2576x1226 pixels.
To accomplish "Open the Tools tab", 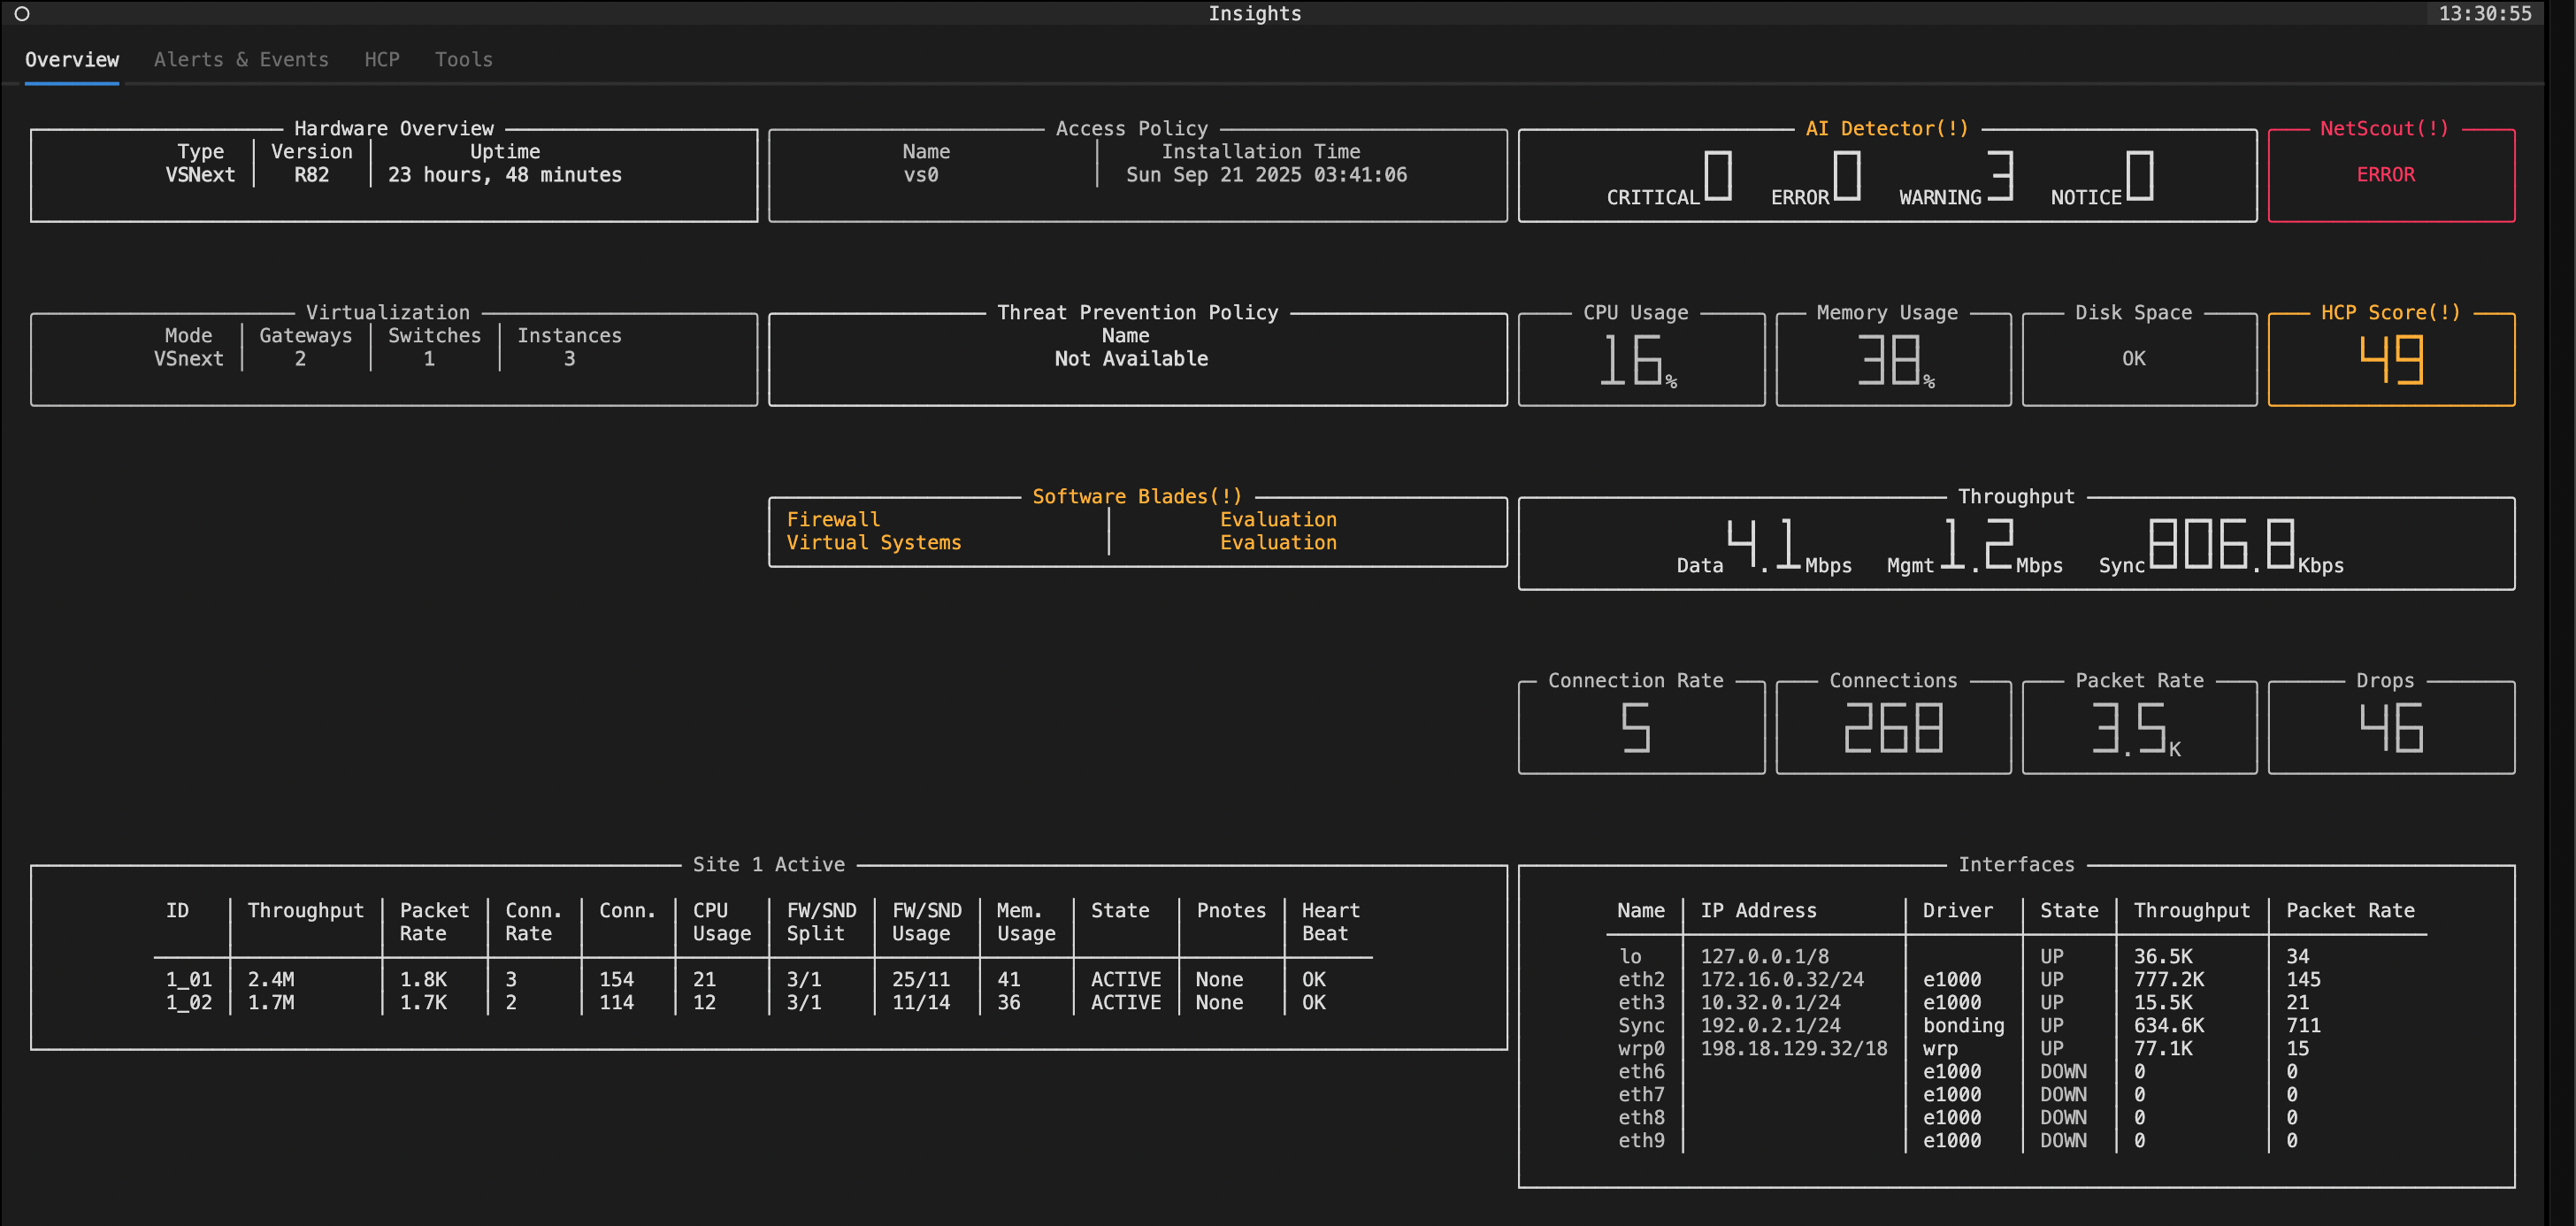I will tap(463, 60).
